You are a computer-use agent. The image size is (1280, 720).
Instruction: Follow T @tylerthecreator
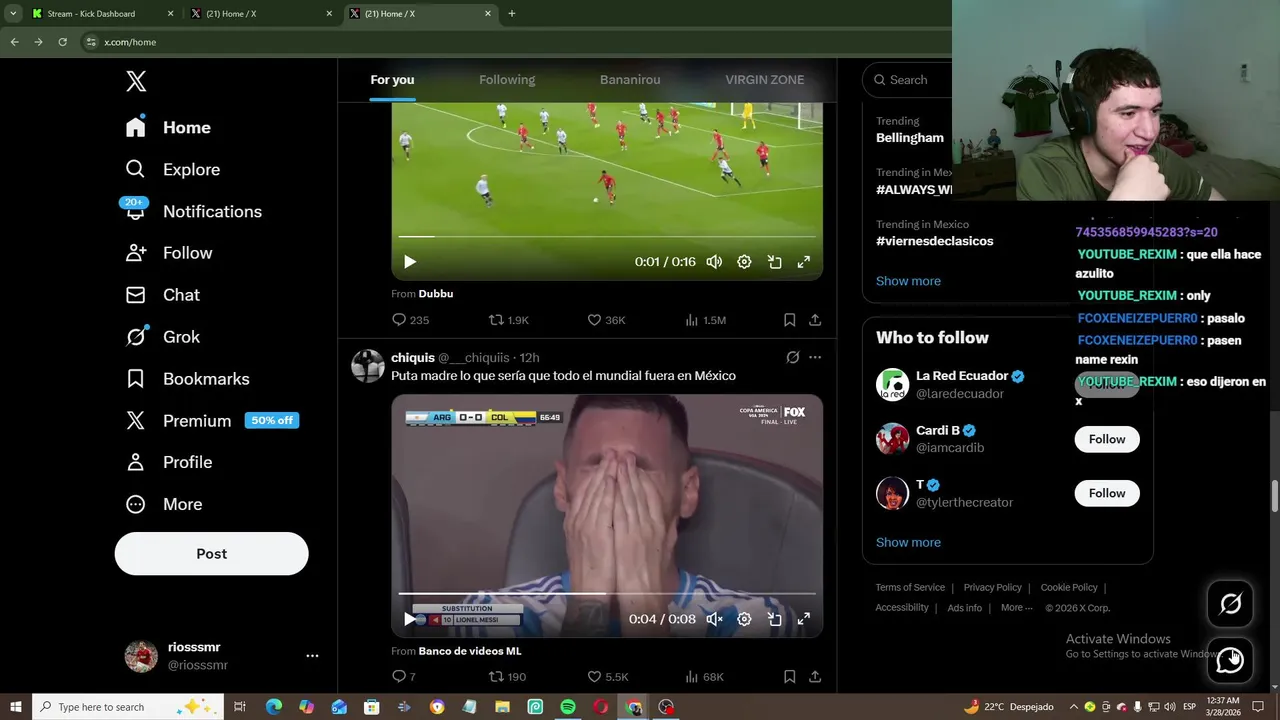pos(1107,493)
